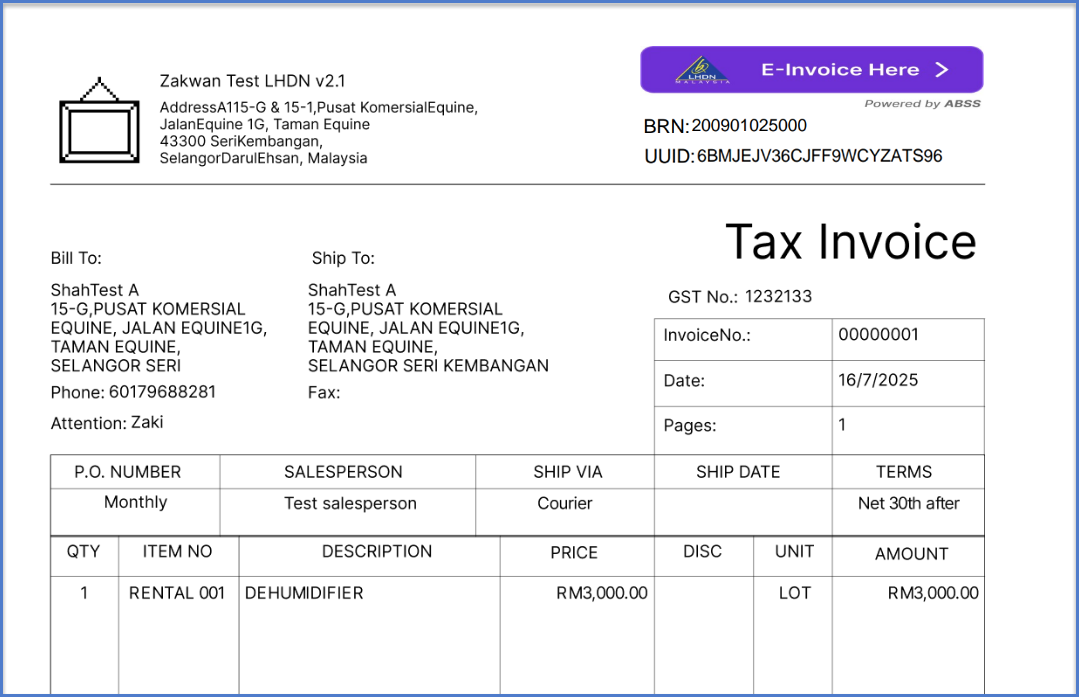Image resolution: width=1079 pixels, height=697 pixels.
Task: Click the SALESPERSON column header
Action: 343,472
